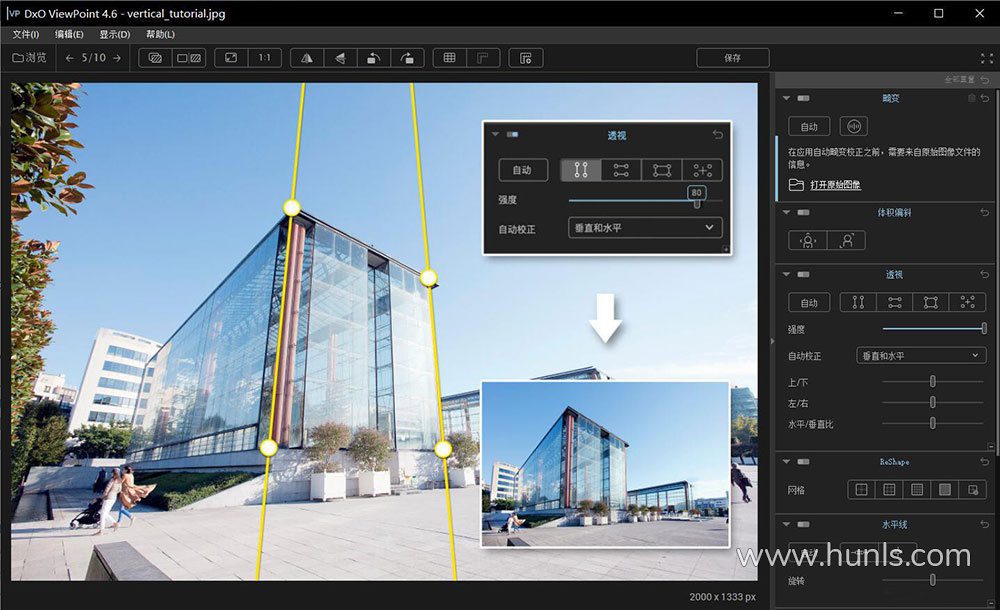Click the 强度 slider in right panel
Viewport: 1000px width, 610px height.
(934, 329)
